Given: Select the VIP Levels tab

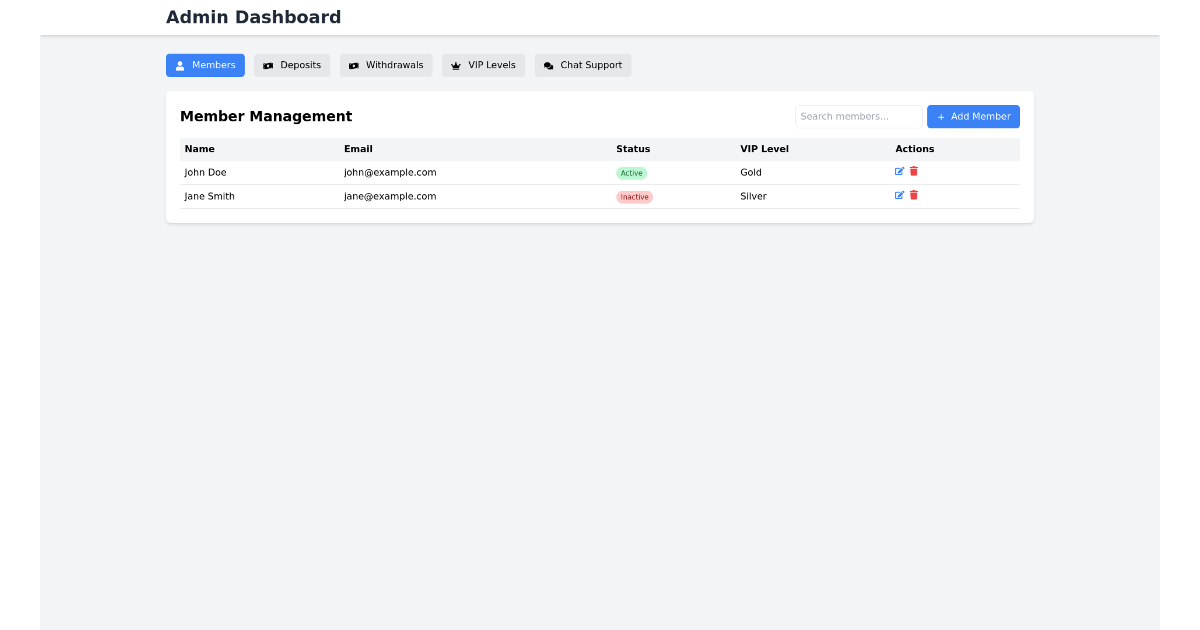Looking at the screenshot, I should [x=483, y=65].
